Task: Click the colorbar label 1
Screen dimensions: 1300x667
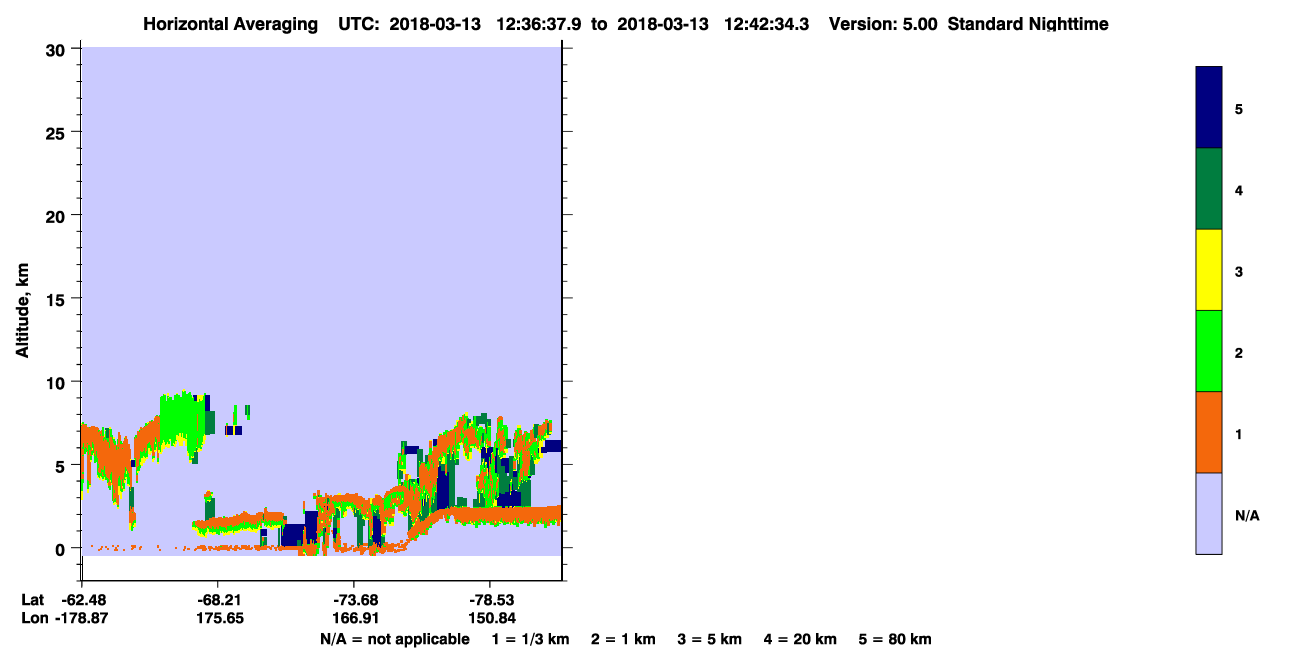Action: tap(1239, 434)
